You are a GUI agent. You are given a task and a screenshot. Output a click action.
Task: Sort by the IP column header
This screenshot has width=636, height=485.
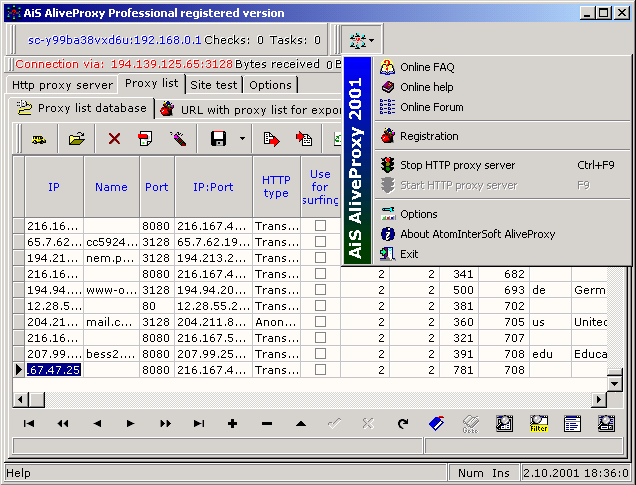(x=54, y=187)
